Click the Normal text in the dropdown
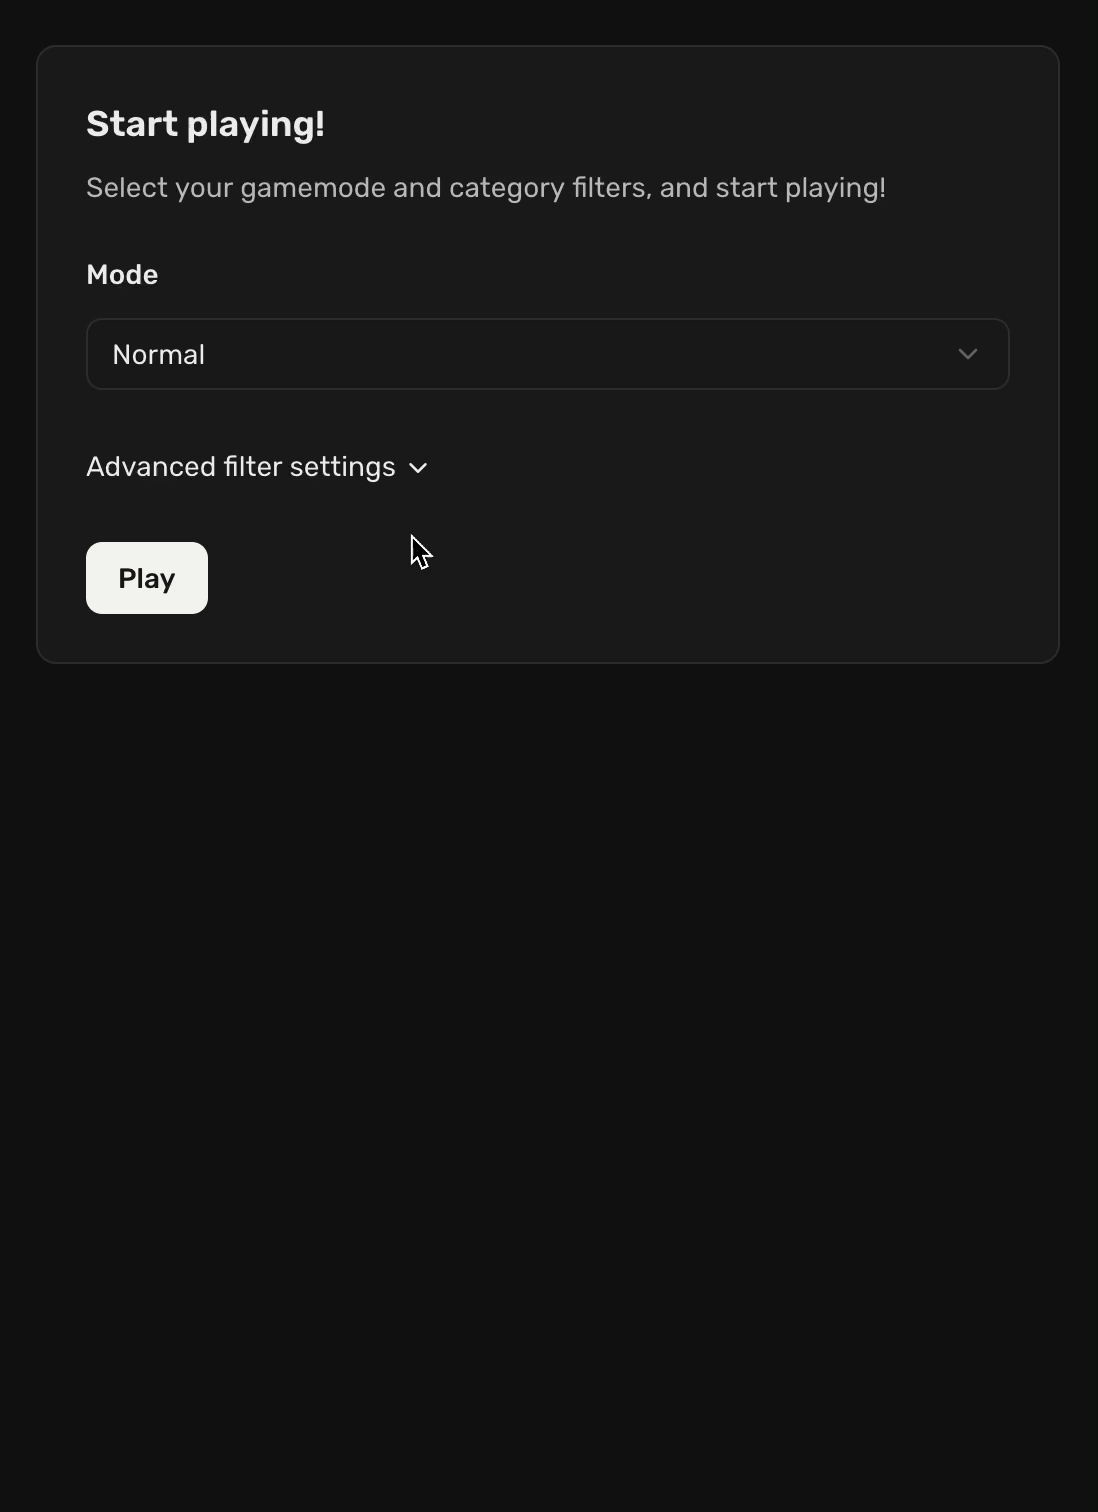The height and width of the screenshot is (1512, 1098). point(159,353)
